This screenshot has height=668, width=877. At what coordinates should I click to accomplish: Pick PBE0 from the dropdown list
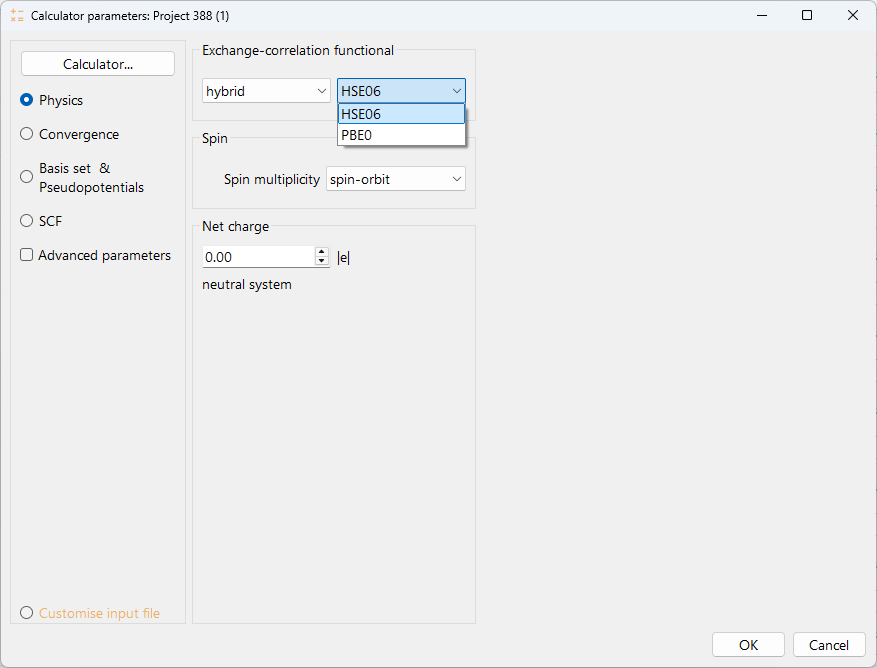click(x=401, y=135)
